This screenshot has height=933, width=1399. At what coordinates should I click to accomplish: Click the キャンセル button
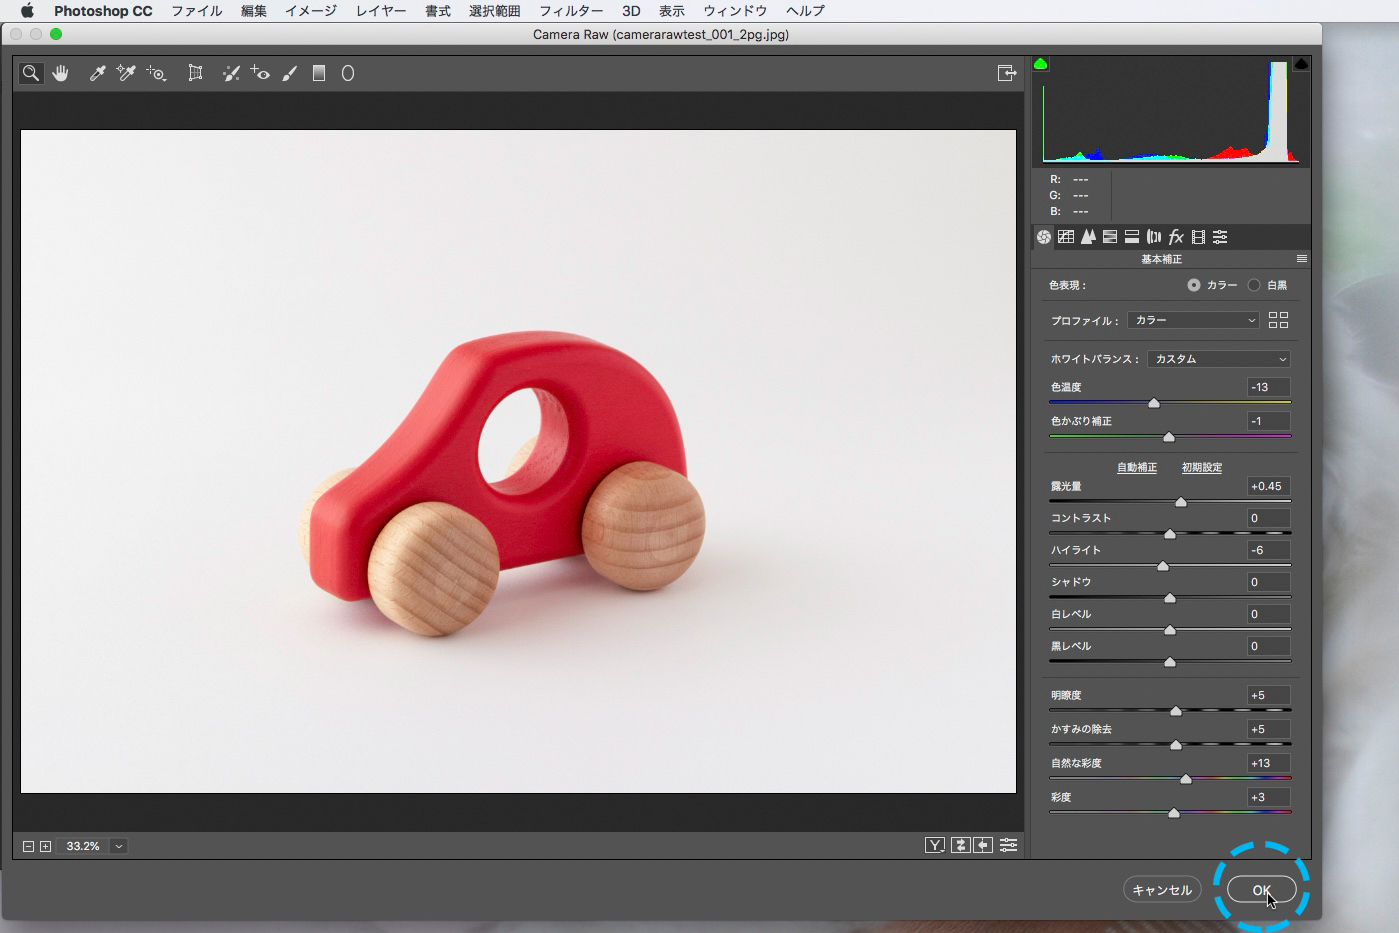(x=1162, y=890)
